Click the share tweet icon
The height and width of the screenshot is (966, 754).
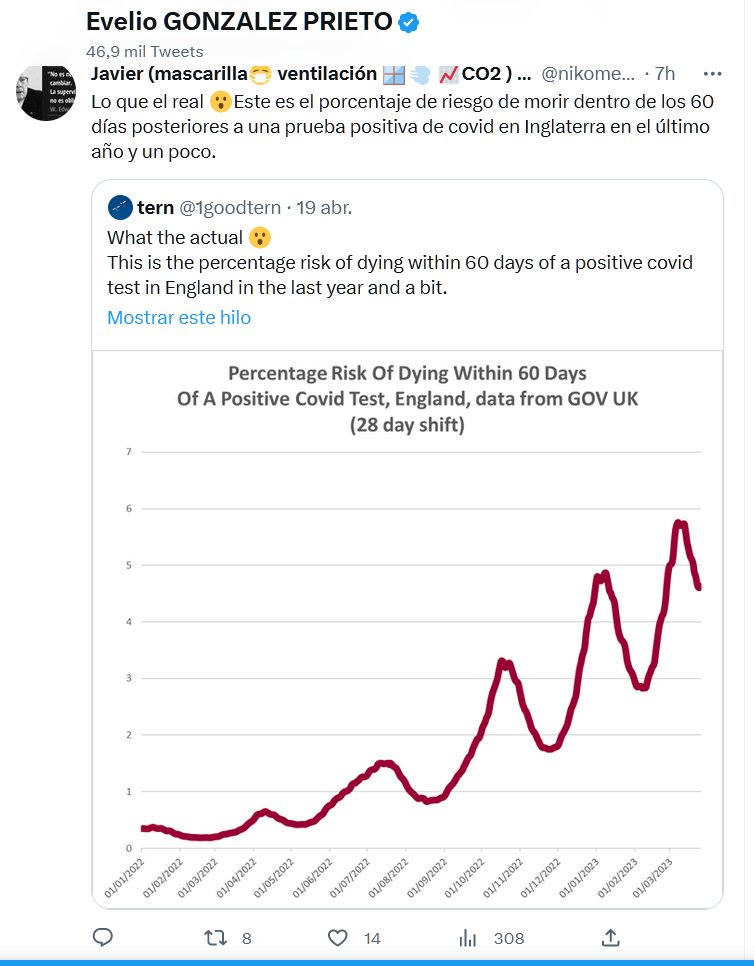(610, 937)
